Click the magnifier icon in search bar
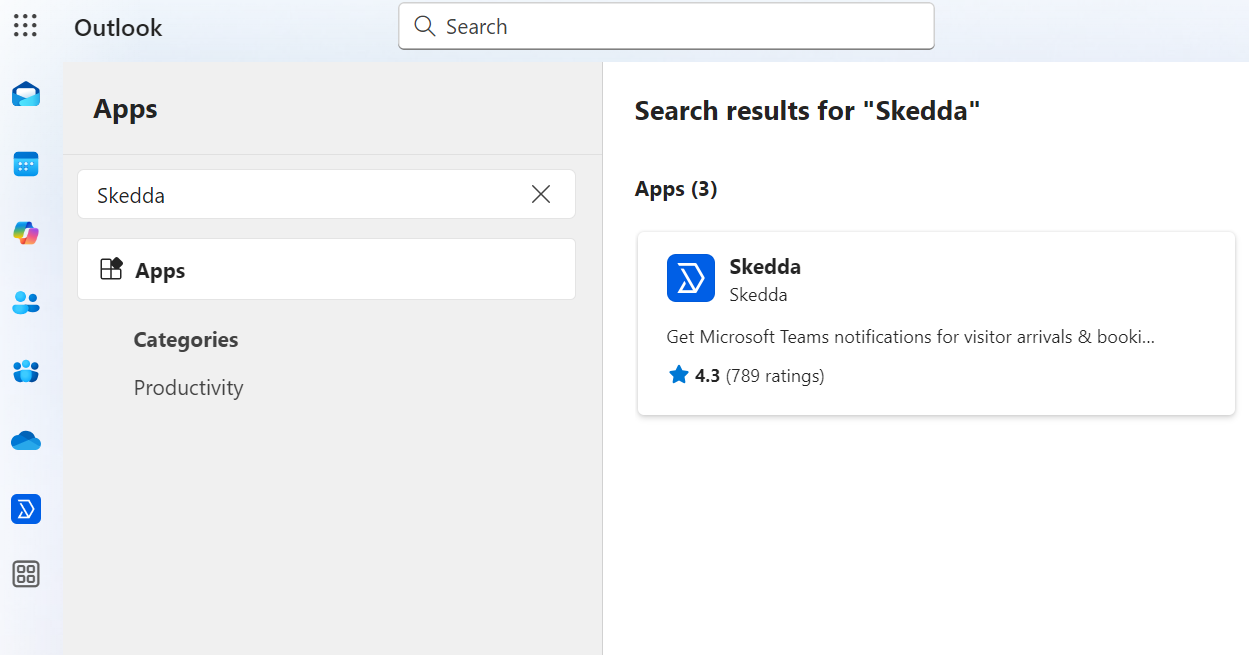This screenshot has height=655, width=1249. [425, 27]
